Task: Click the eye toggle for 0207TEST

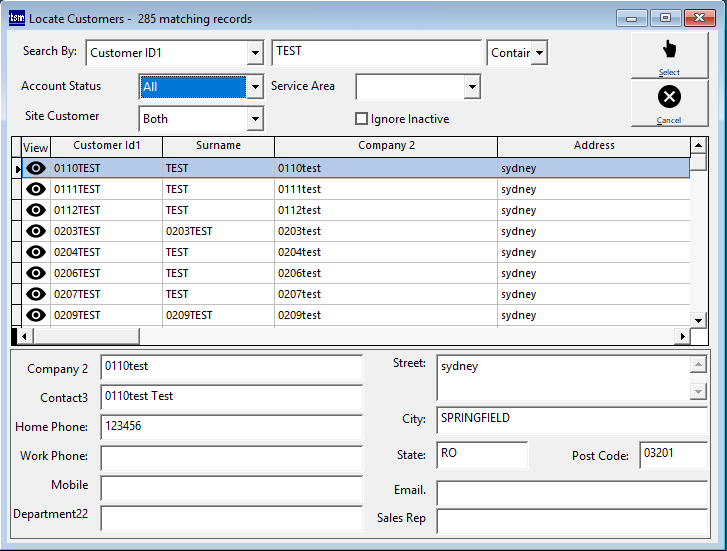Action: point(36,294)
